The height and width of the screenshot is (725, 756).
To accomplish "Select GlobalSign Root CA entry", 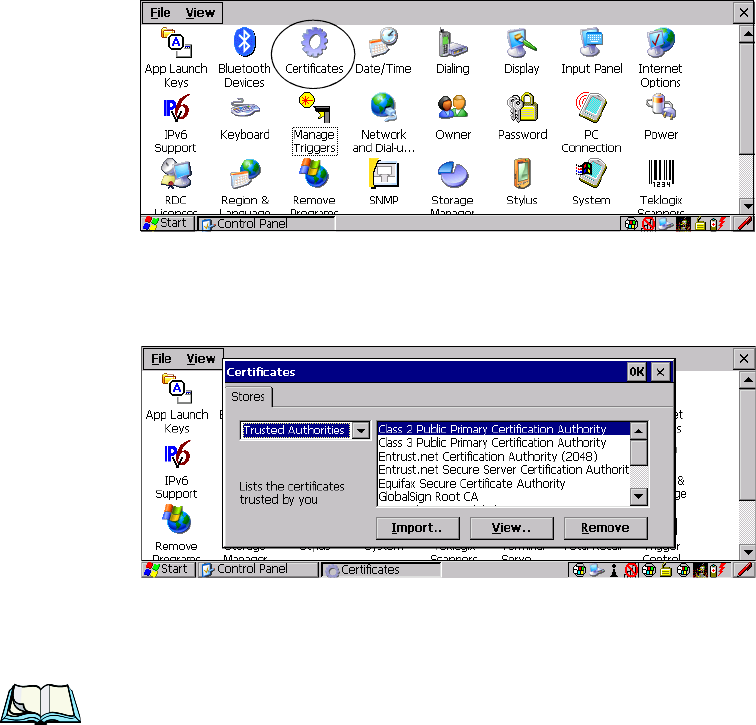I will pyautogui.click(x=503, y=497).
